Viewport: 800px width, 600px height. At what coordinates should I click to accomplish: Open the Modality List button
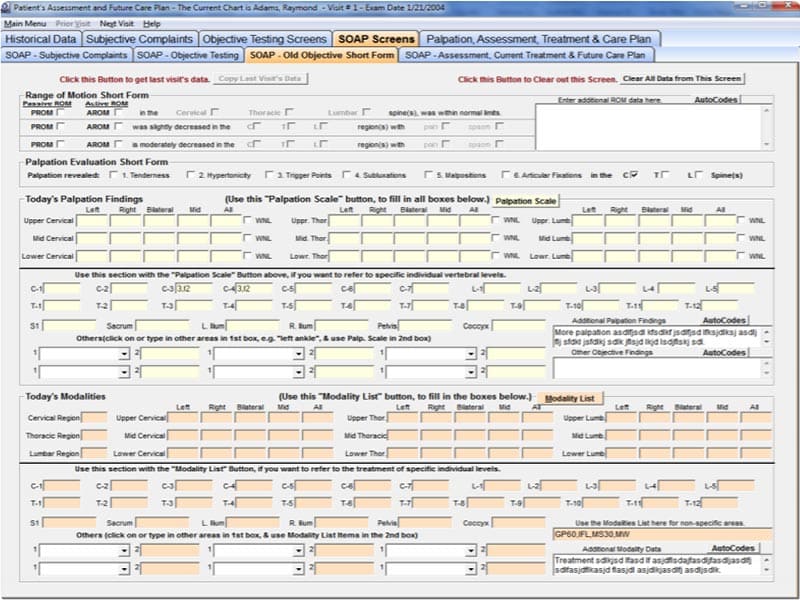(569, 398)
